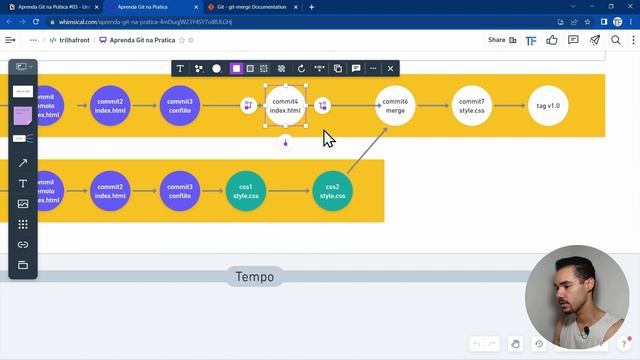Click the undo button
Screen dimensions: 640x360
[477, 344]
